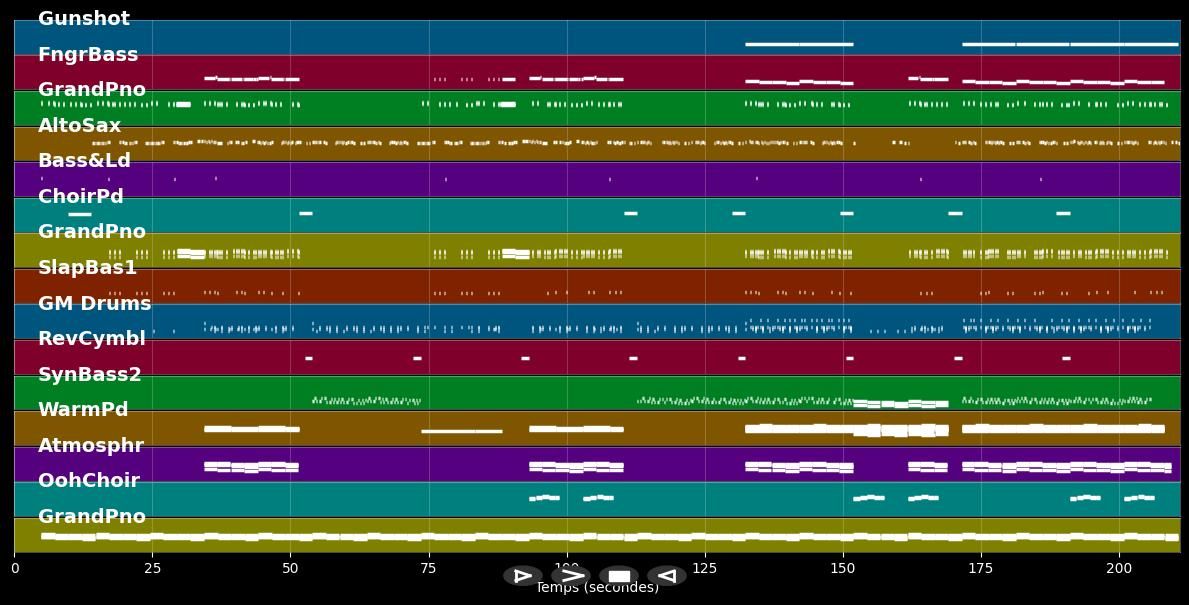Image resolution: width=1189 pixels, height=605 pixels.
Task: Click the 25 seconds tick label
Action: [x=152, y=568]
